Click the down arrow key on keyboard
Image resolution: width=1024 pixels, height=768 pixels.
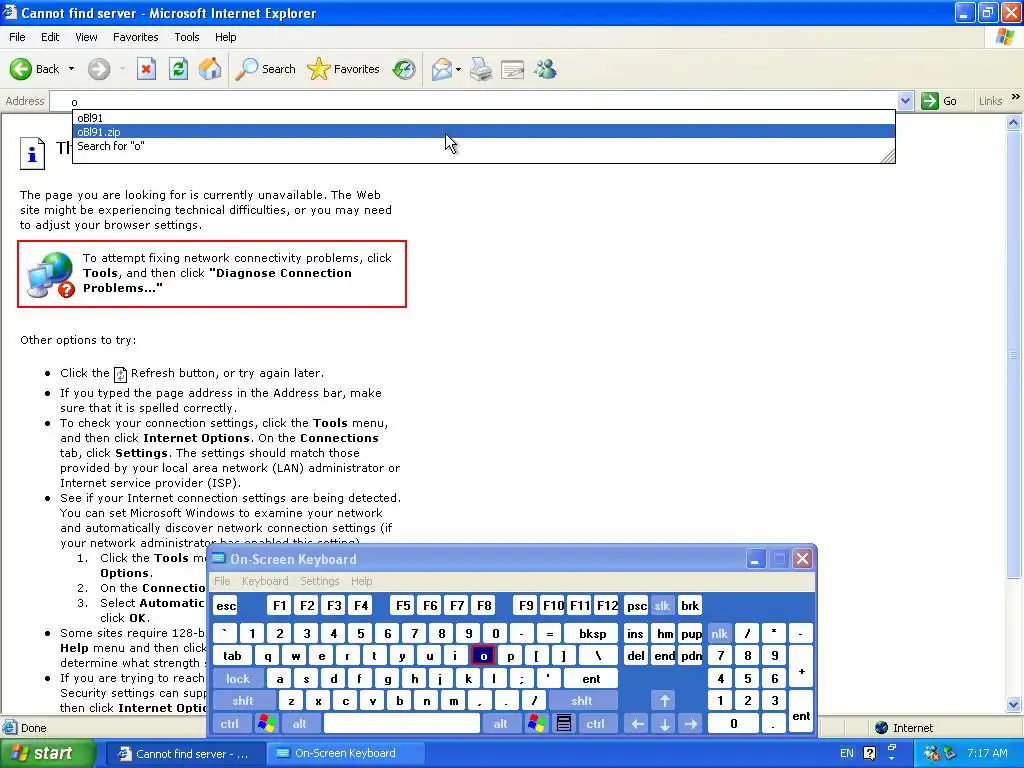tap(665, 723)
